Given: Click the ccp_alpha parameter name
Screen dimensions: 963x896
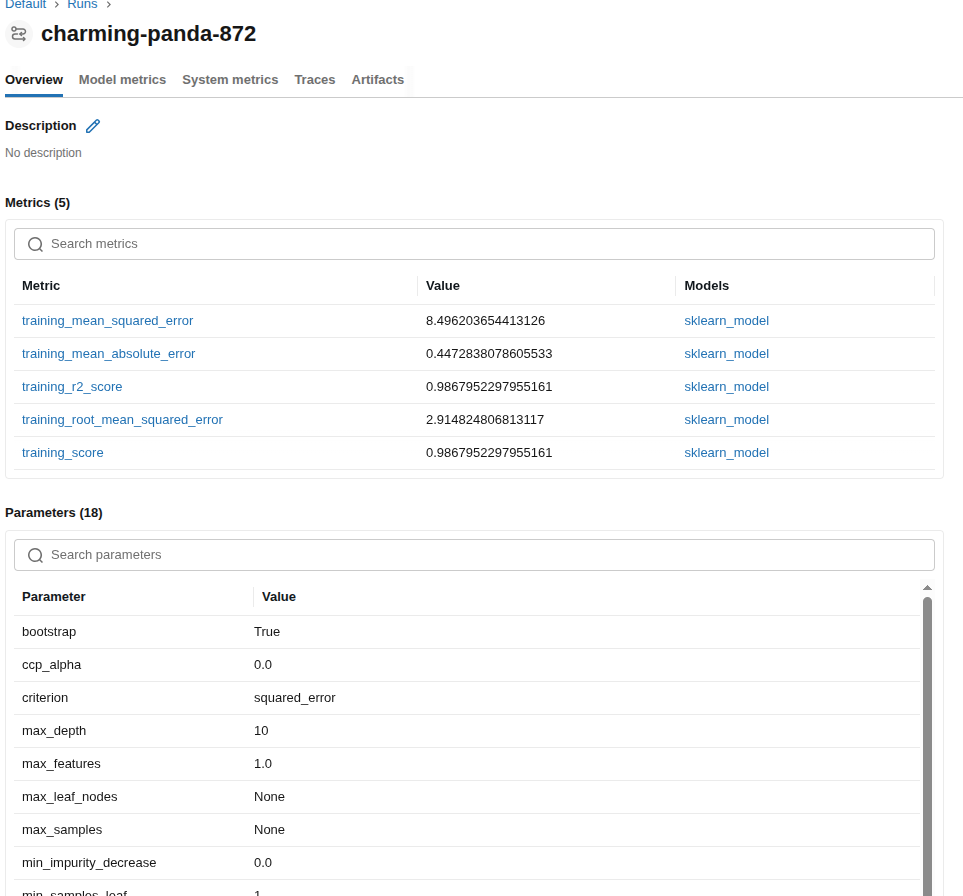Looking at the screenshot, I should click(52, 665).
